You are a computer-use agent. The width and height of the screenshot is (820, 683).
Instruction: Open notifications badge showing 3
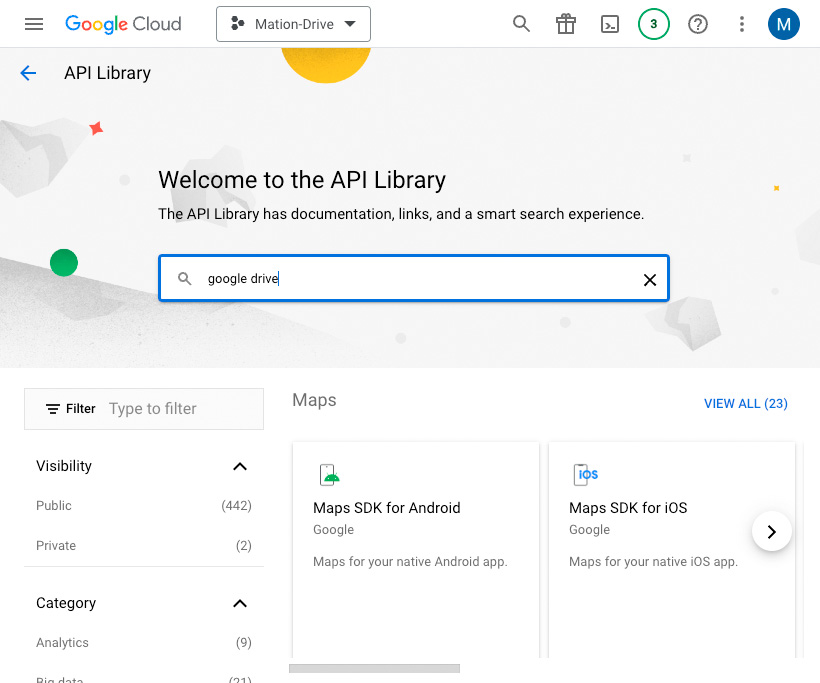(x=654, y=24)
